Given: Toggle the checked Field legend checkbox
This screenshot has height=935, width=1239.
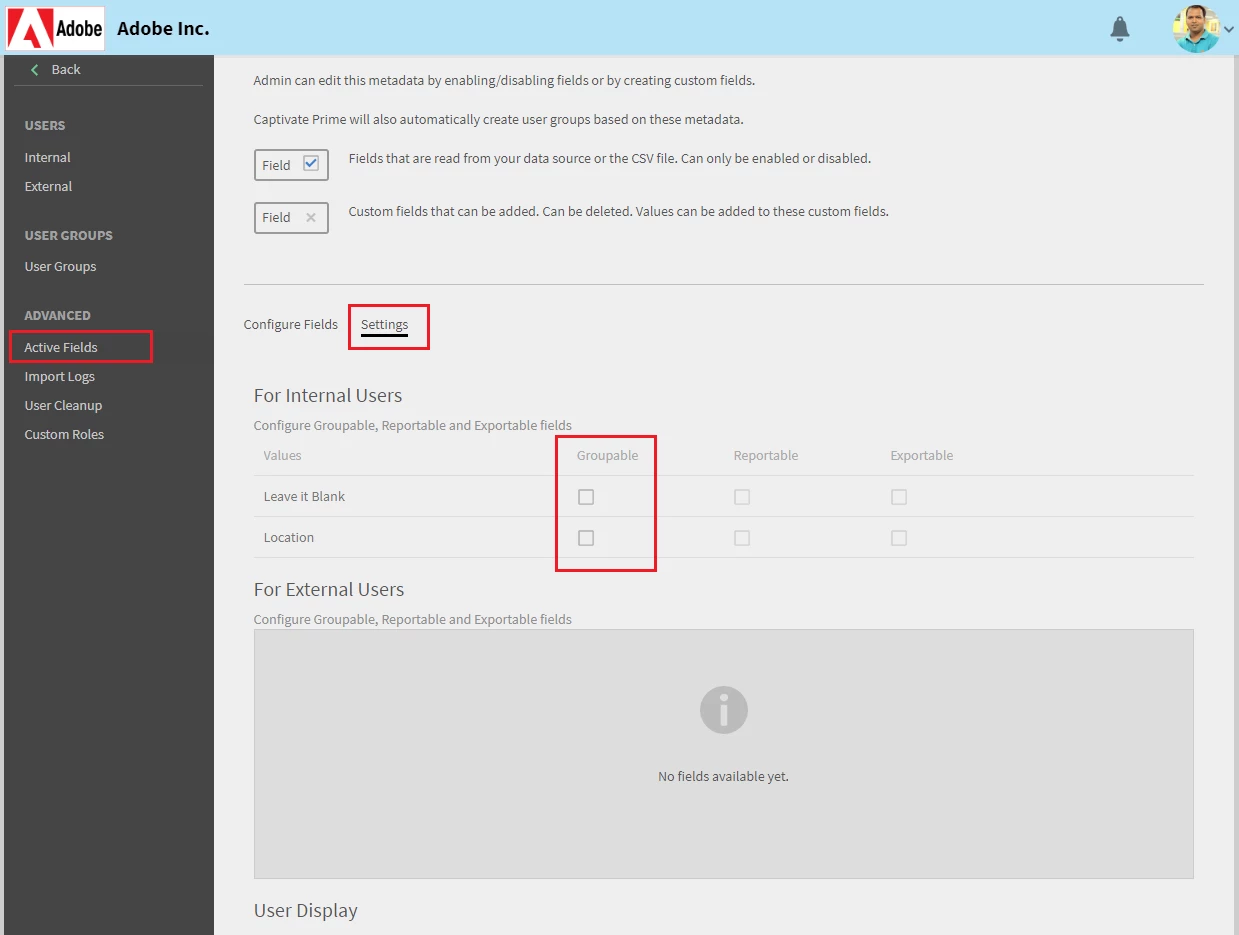Looking at the screenshot, I should [311, 164].
